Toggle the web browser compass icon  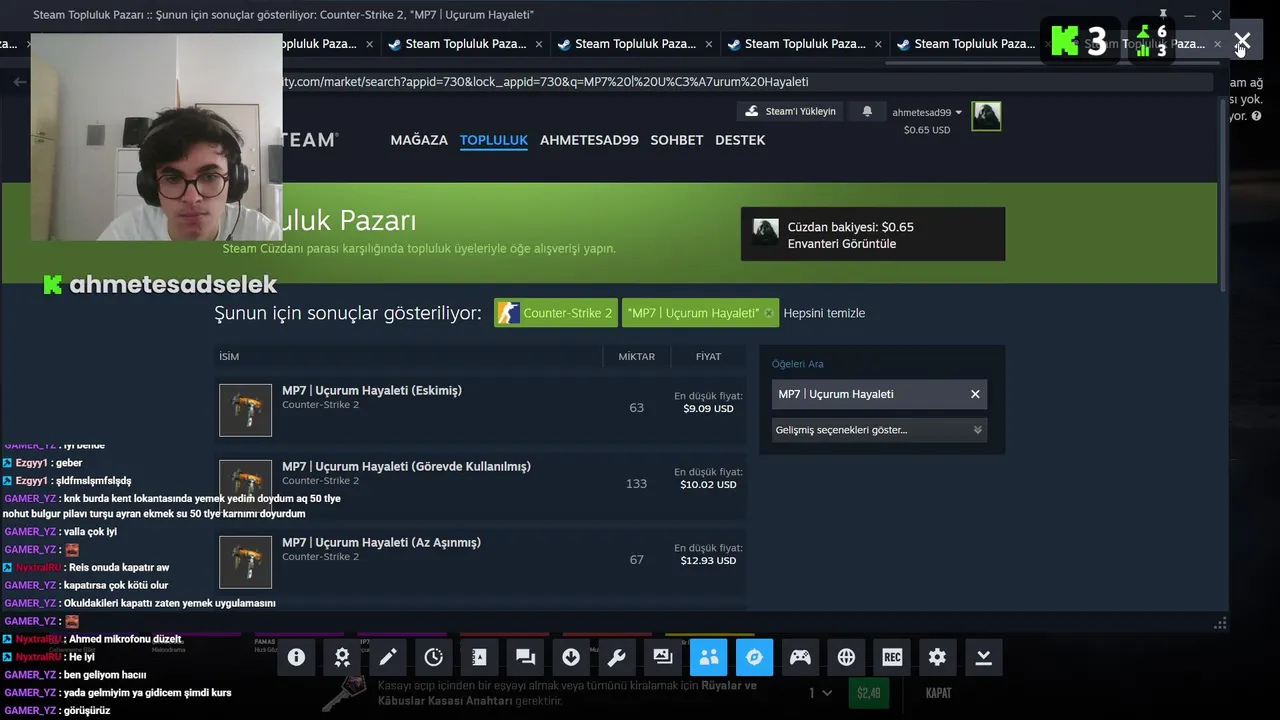755,657
